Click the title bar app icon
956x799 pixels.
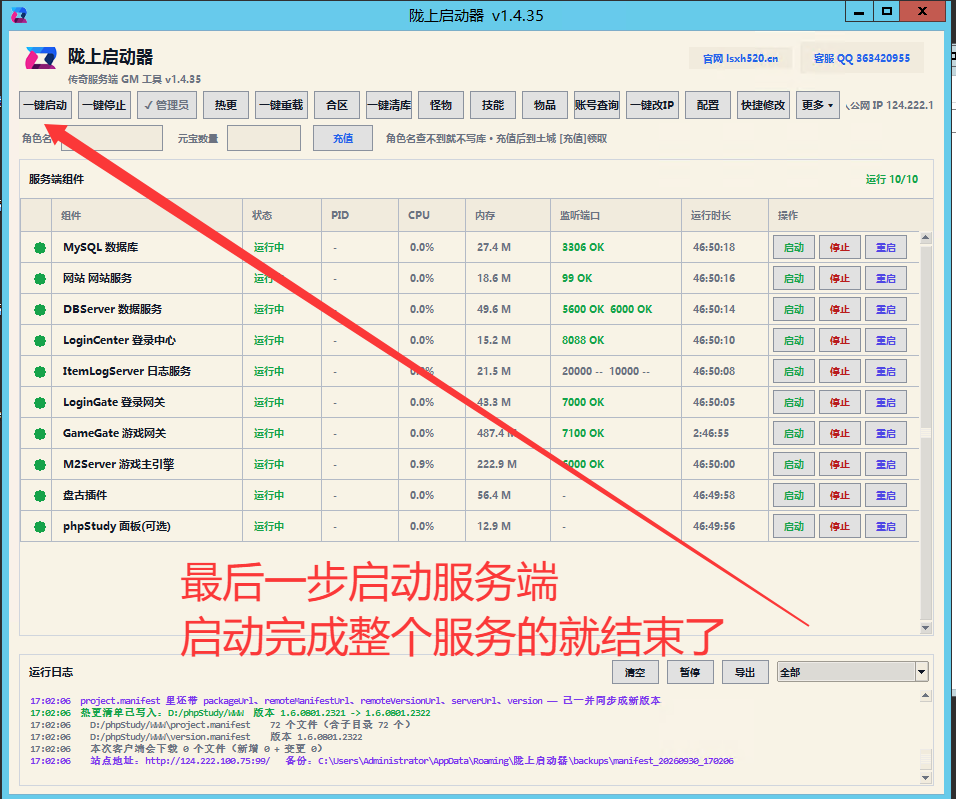click(20, 15)
